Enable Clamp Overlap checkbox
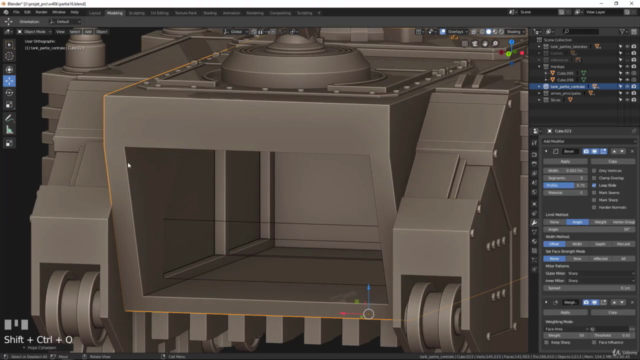The height and width of the screenshot is (360, 640). pos(594,178)
